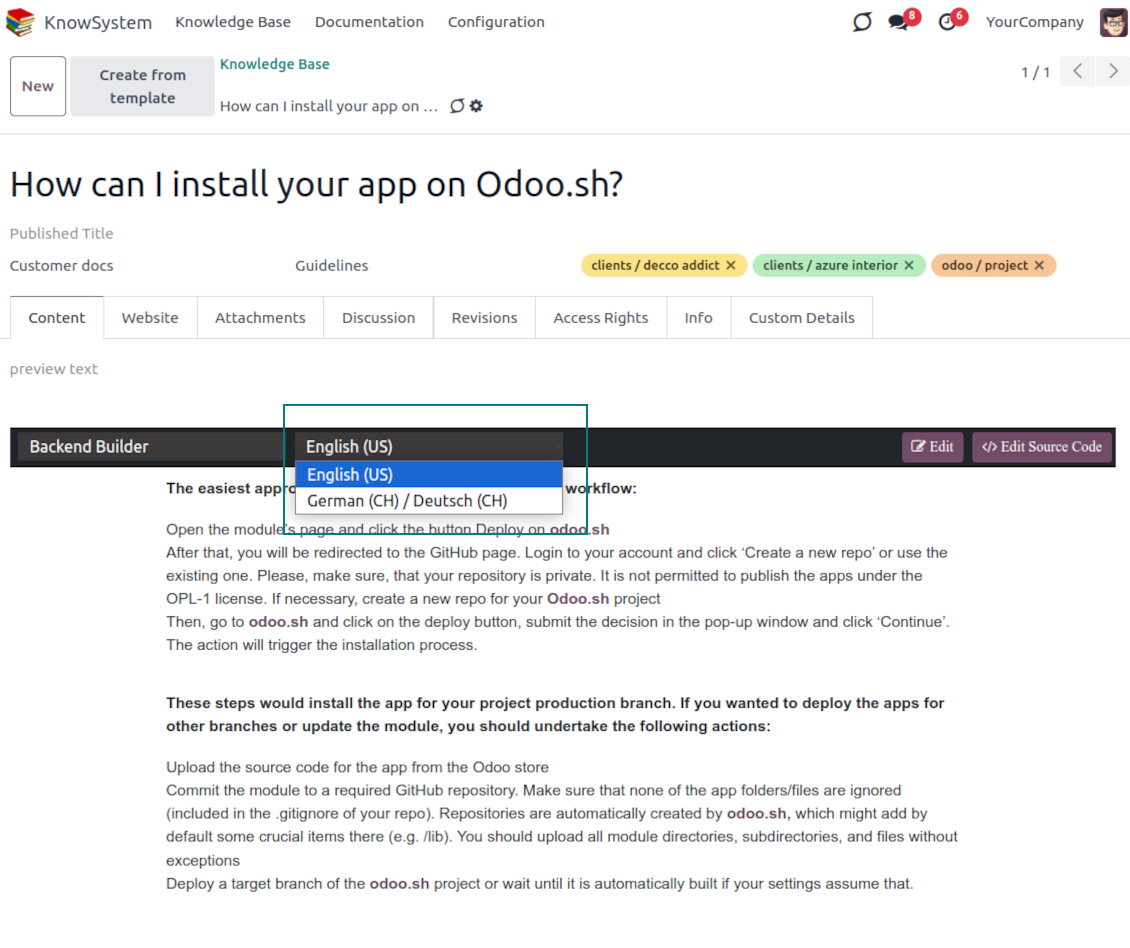
Task: Click the Edit button in builder bar
Action: coord(932,447)
